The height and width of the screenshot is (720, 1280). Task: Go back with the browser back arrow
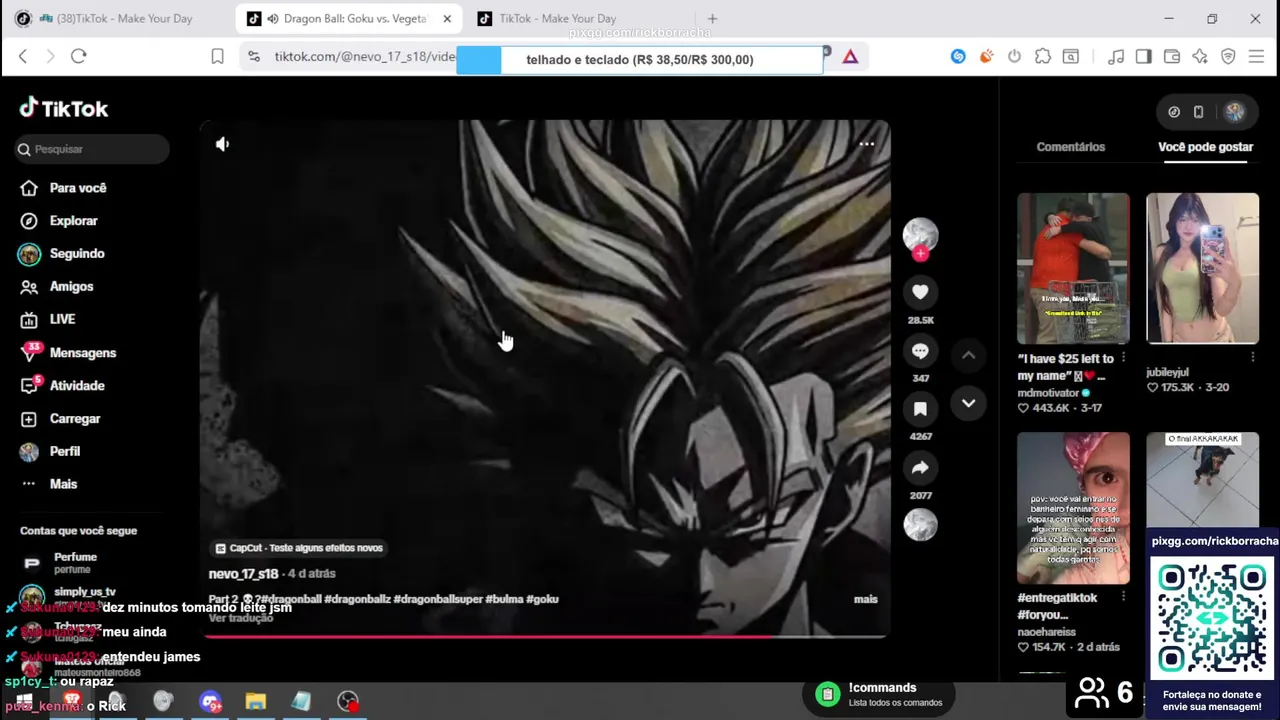click(22, 57)
